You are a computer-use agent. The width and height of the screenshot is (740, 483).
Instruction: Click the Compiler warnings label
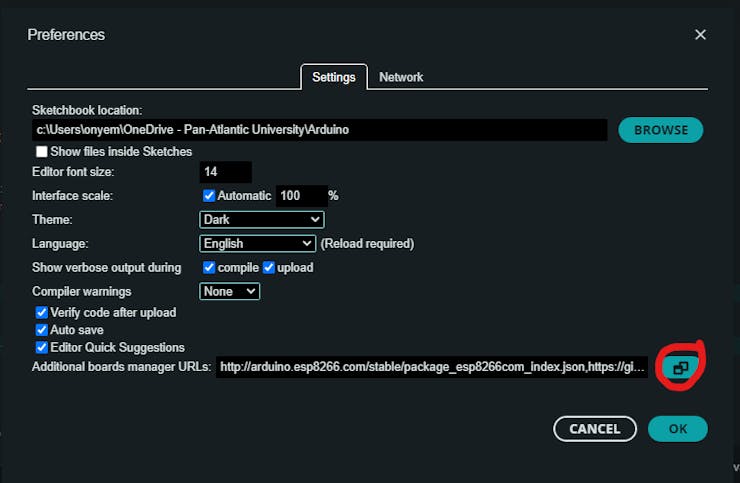pyautogui.click(x=82, y=291)
